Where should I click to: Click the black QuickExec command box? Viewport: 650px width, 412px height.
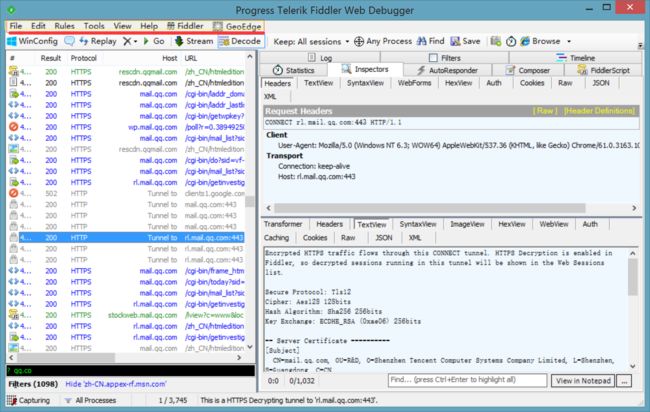(131, 371)
